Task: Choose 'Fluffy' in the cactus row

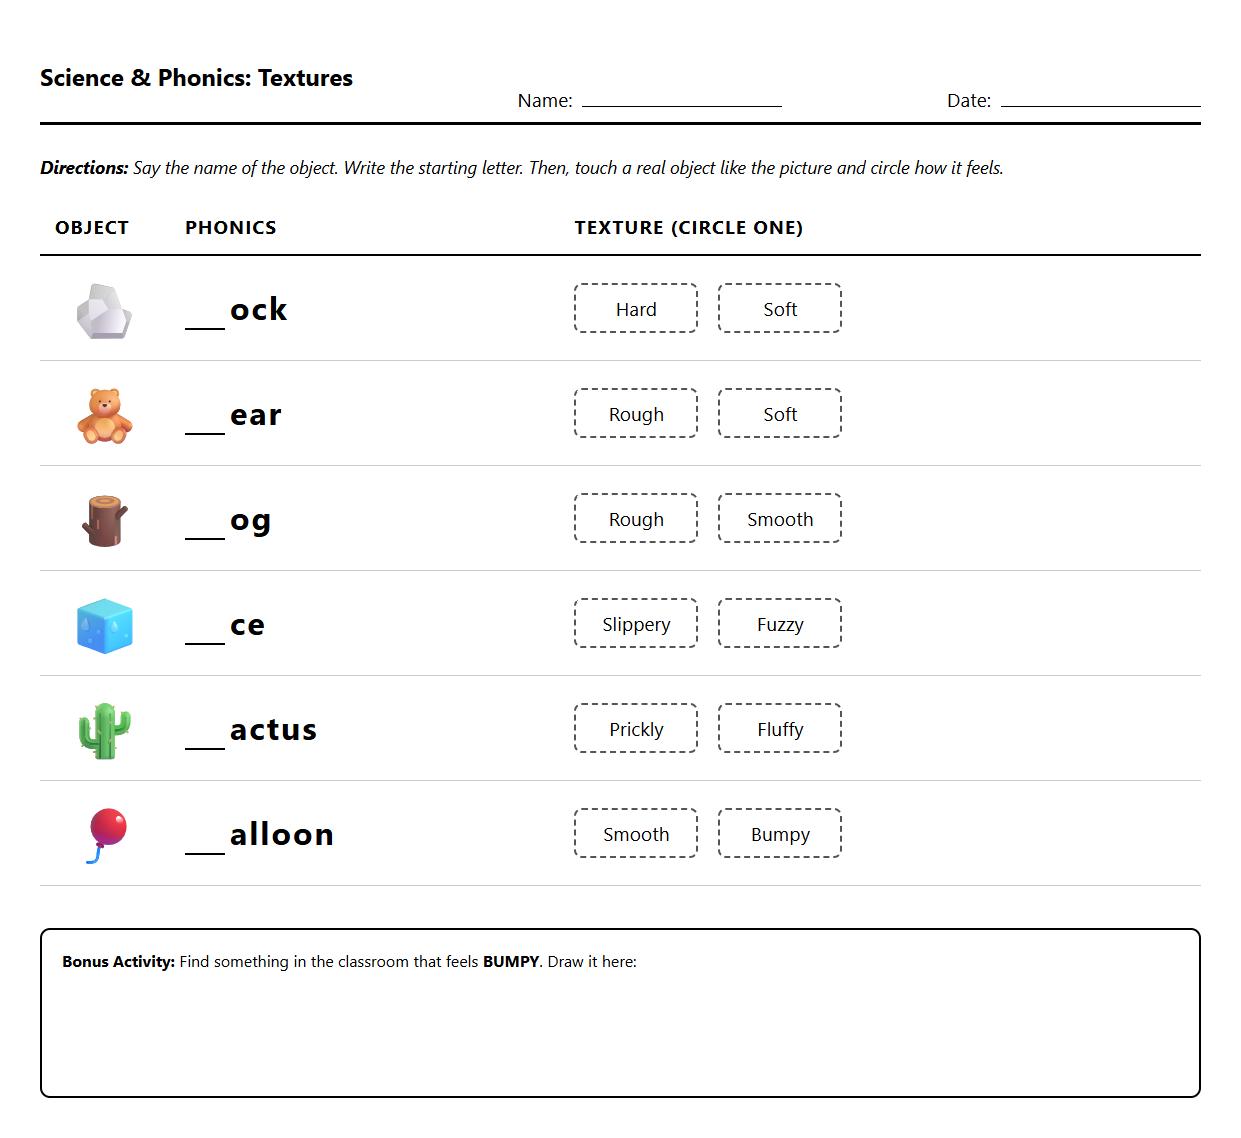Action: pos(779,729)
